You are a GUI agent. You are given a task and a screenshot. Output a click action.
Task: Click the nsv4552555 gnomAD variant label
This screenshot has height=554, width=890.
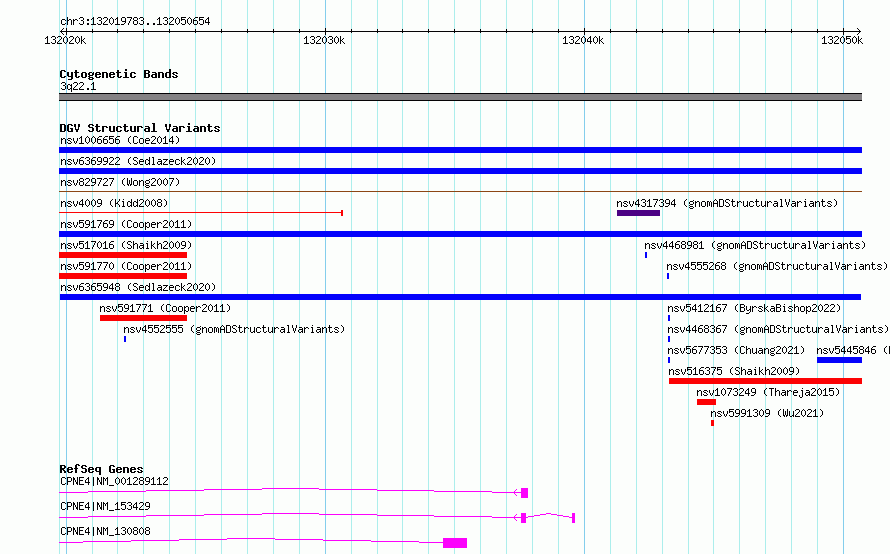[234, 329]
